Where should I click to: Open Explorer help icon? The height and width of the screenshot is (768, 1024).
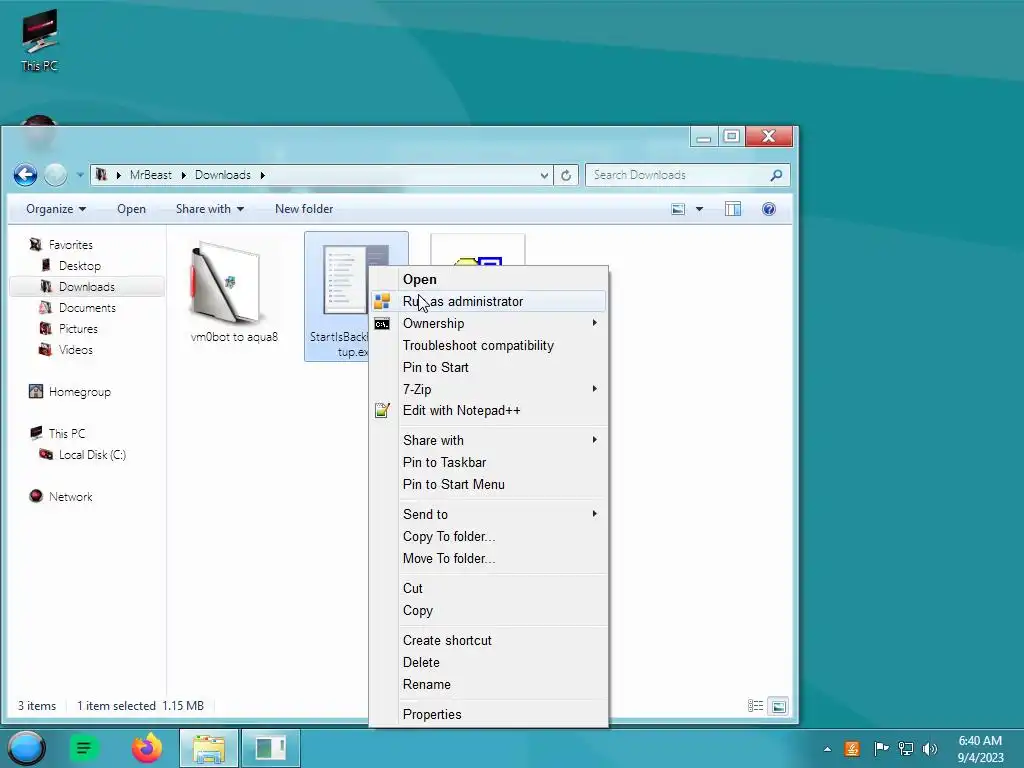click(769, 209)
